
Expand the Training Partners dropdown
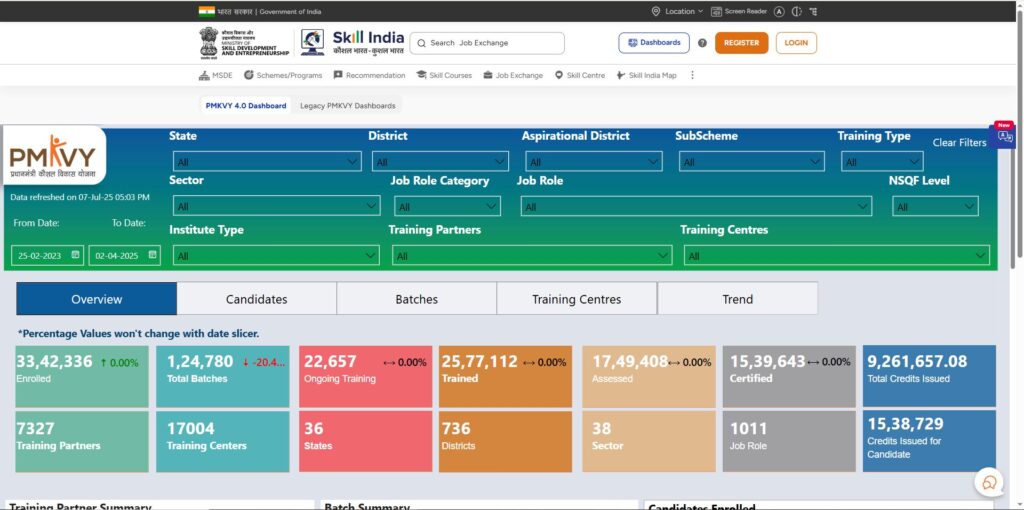pos(531,256)
